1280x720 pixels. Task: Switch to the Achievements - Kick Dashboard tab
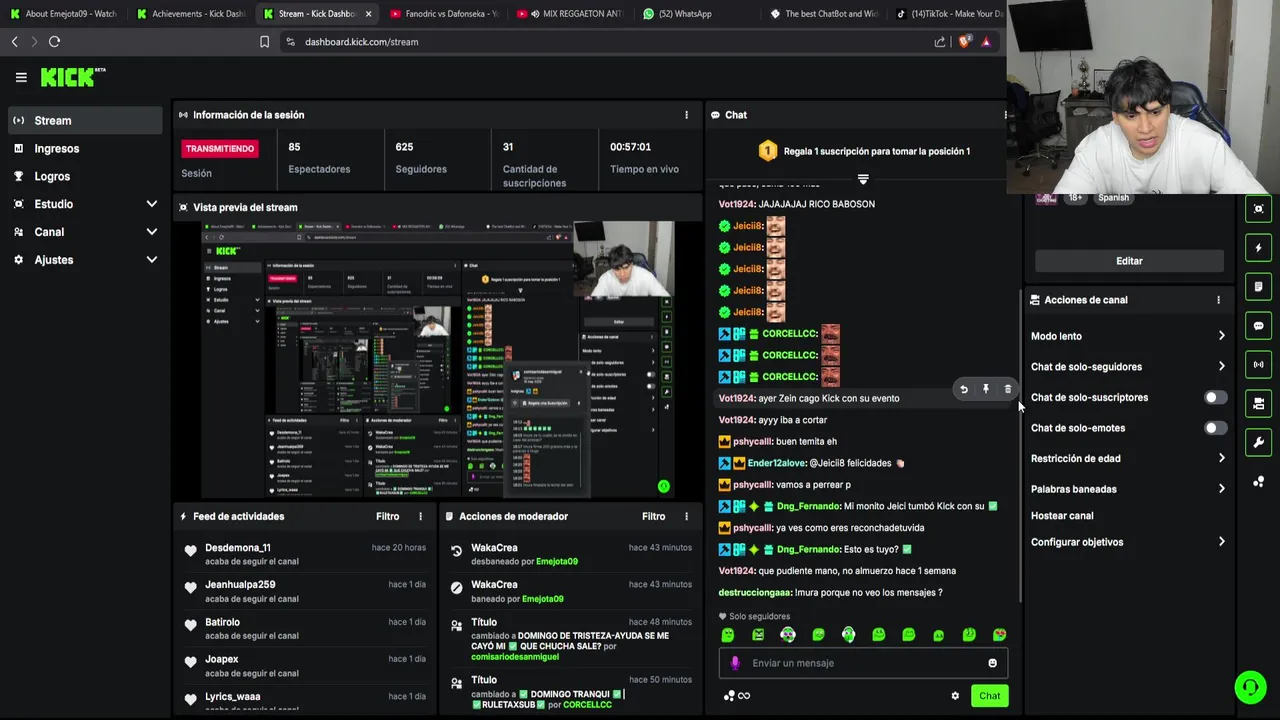(x=190, y=14)
